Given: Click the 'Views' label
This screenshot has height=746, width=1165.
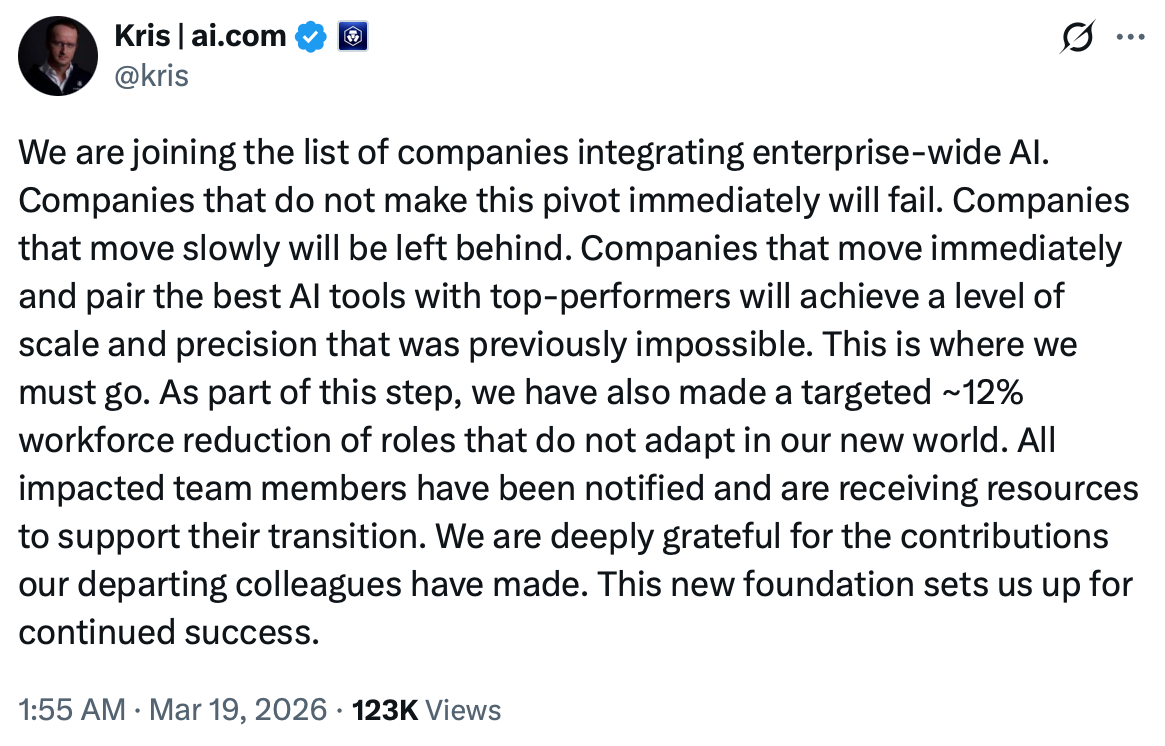Looking at the screenshot, I should click(x=464, y=710).
